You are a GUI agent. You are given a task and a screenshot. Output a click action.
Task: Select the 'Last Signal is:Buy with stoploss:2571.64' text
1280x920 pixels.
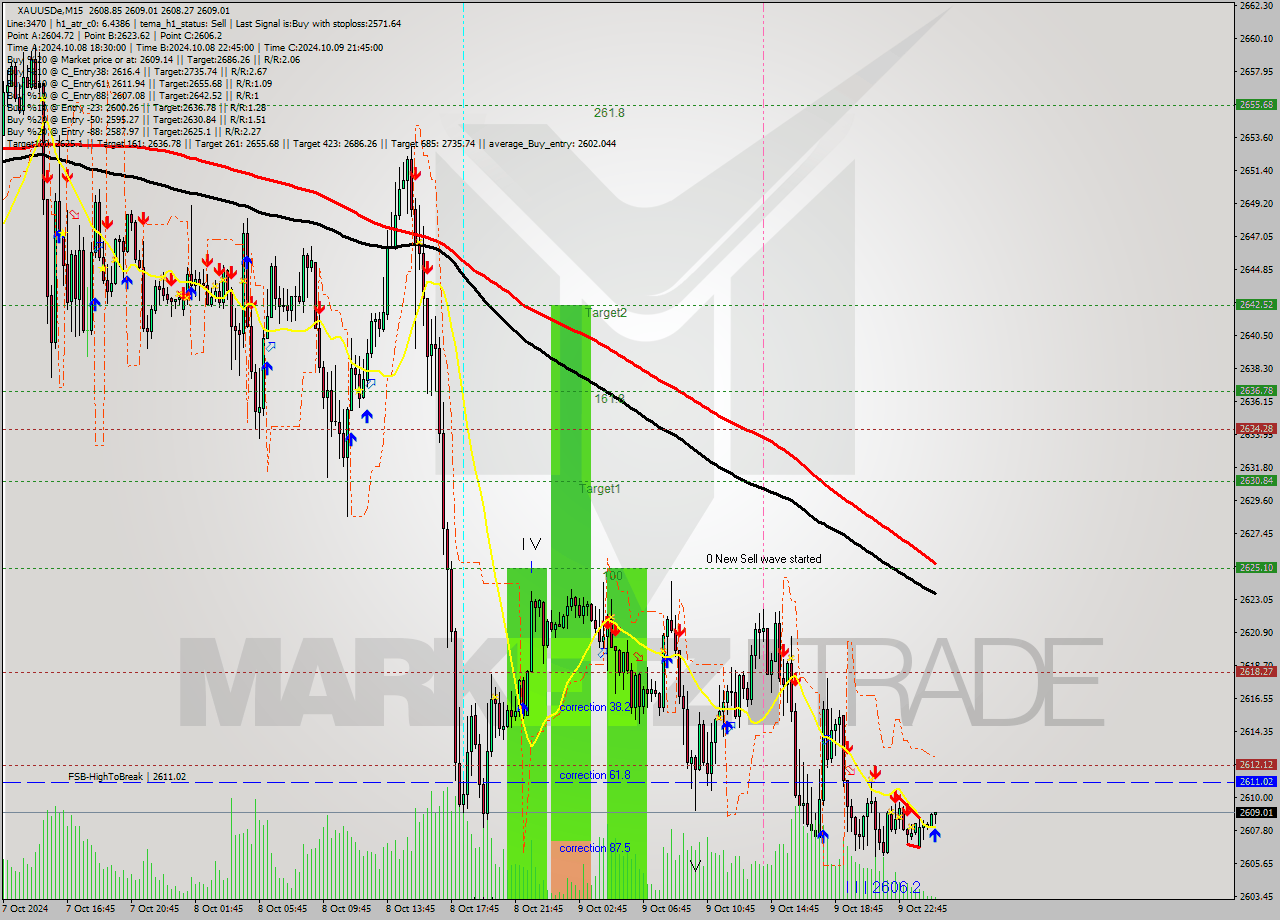(318, 23)
